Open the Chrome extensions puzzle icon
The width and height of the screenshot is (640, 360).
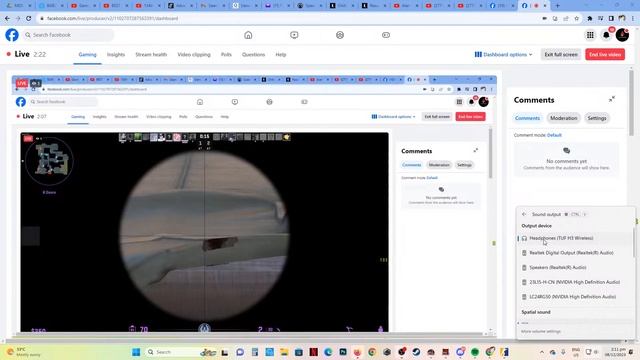tap(590, 18)
